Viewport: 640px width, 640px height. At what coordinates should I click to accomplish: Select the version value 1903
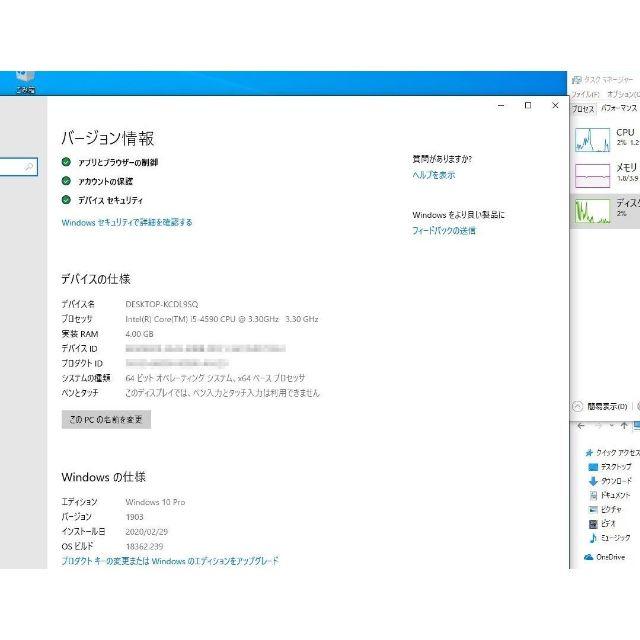point(134,517)
